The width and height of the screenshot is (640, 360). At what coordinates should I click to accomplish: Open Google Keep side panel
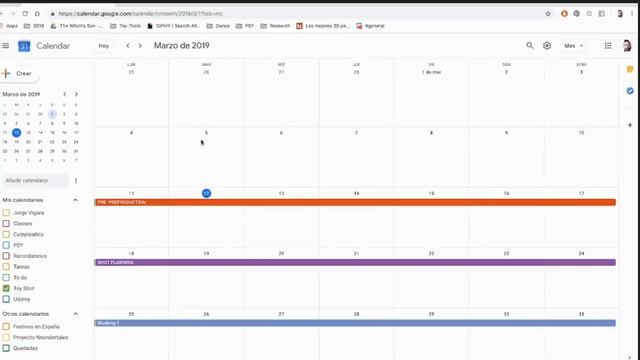click(x=630, y=69)
